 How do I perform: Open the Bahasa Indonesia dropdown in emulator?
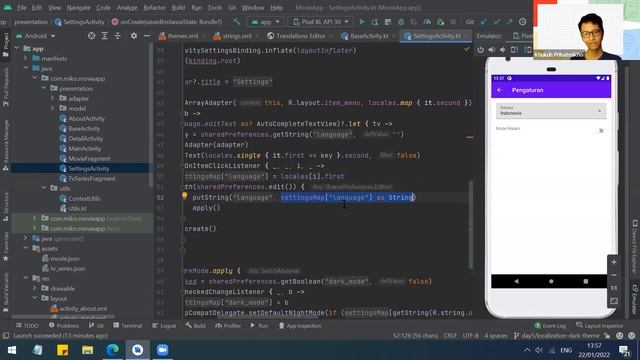[551, 111]
